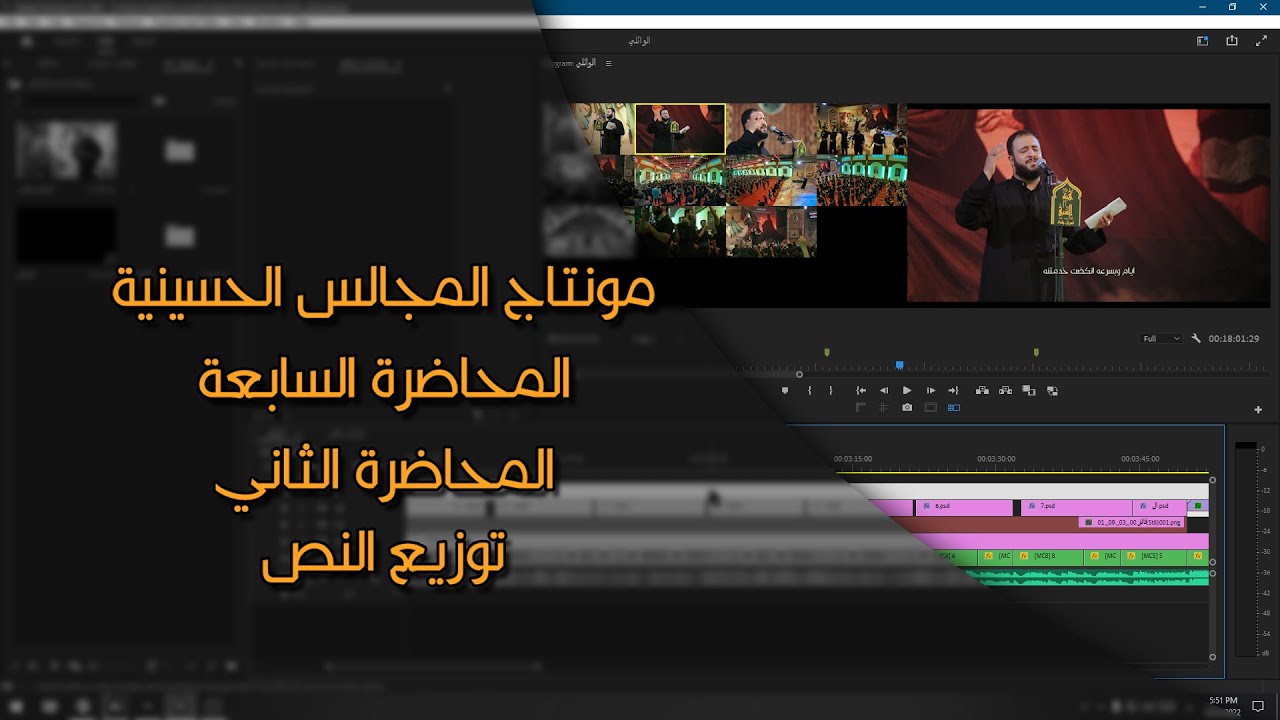Select the fourth camera angle in the top row
This screenshot has height=720, width=1280.
pos(862,129)
